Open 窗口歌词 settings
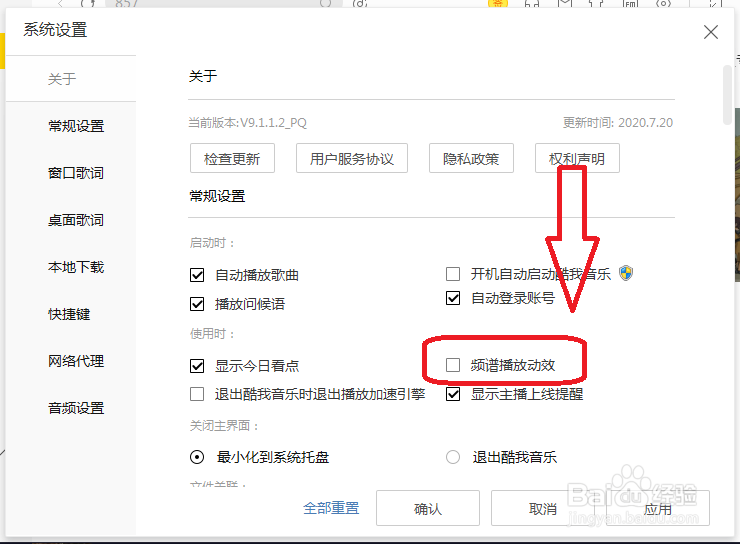Image resolution: width=740 pixels, height=544 pixels. point(76,173)
